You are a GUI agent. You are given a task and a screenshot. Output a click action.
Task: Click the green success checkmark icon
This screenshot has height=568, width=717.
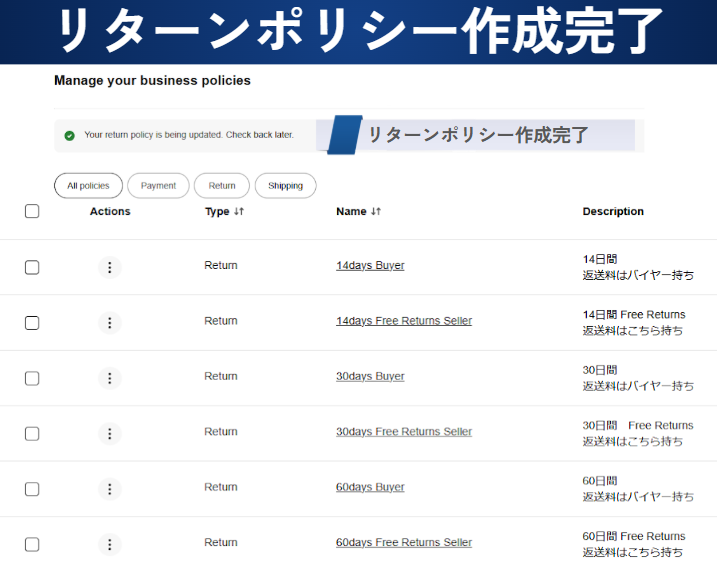coord(69,135)
